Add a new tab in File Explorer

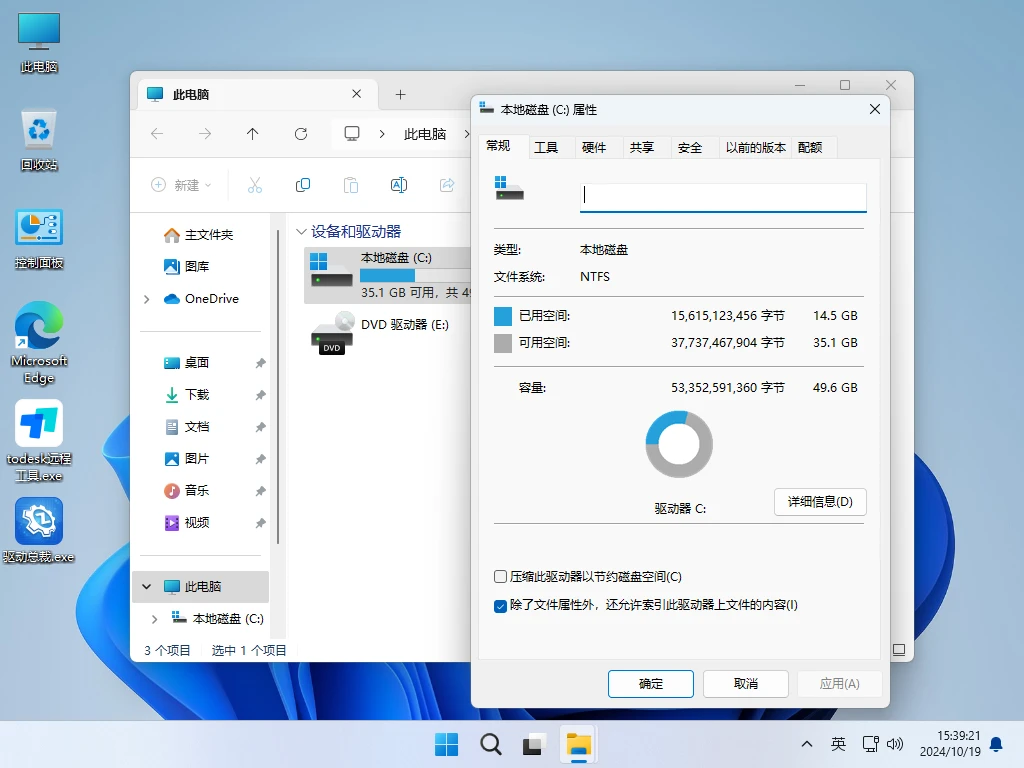[x=400, y=95]
